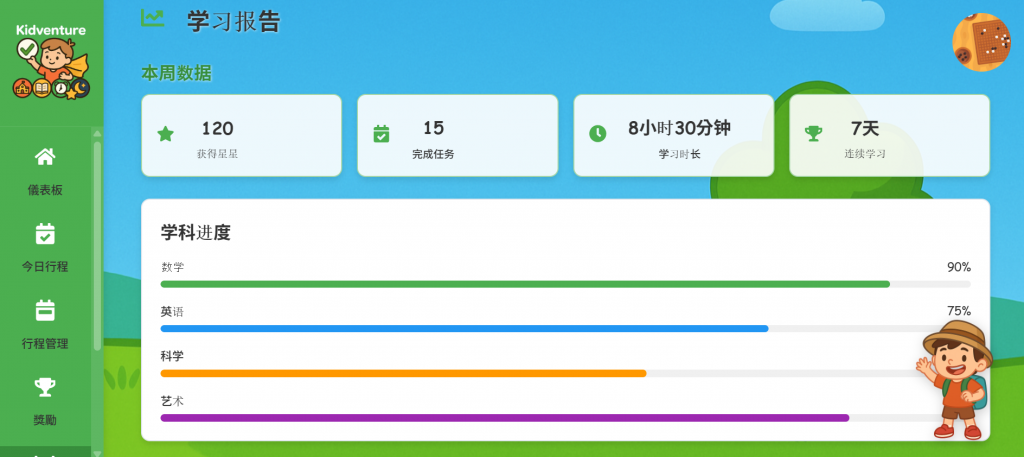Open 奬勵 from the sidebar menu

point(45,420)
